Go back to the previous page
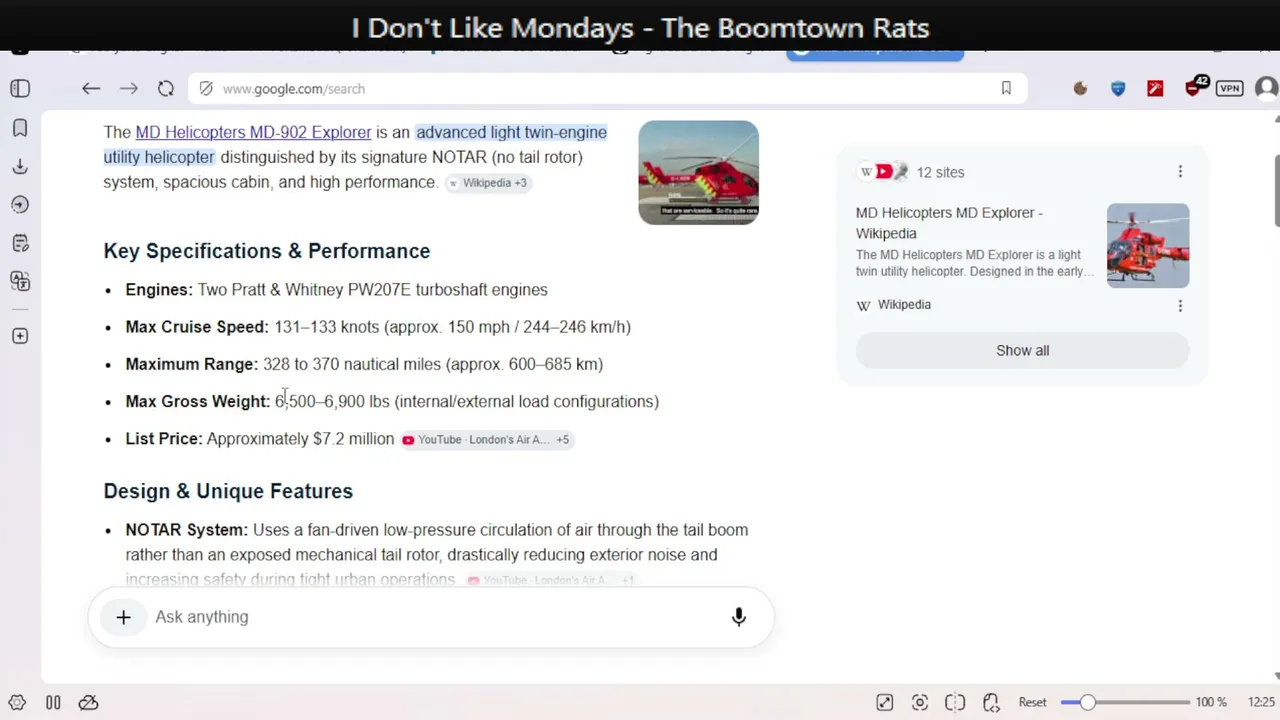Viewport: 1280px width, 720px height. (91, 89)
